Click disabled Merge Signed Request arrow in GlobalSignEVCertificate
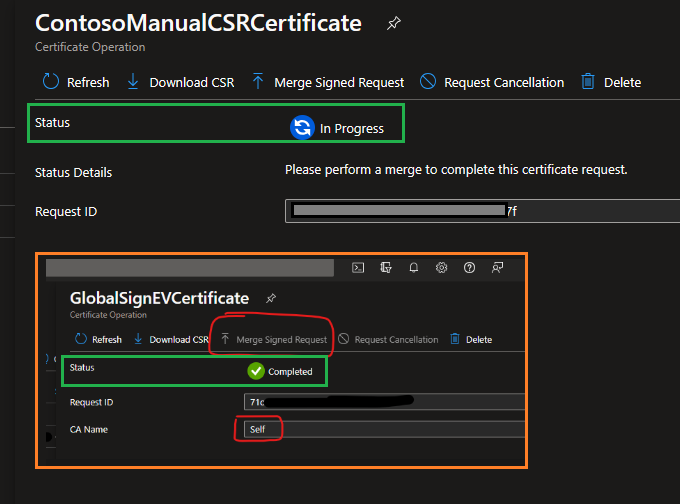This screenshot has width=680, height=504. (x=225, y=339)
